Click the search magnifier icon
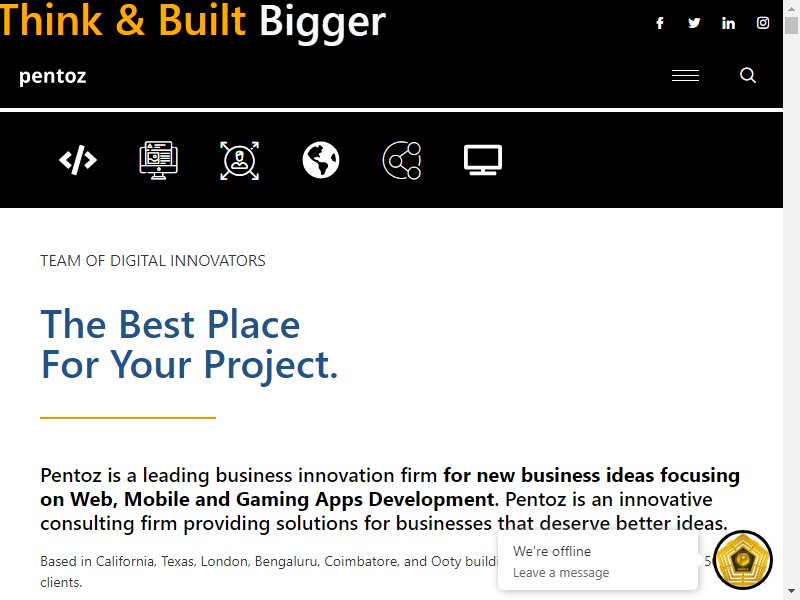Viewport: 800px width, 600px height. point(748,76)
